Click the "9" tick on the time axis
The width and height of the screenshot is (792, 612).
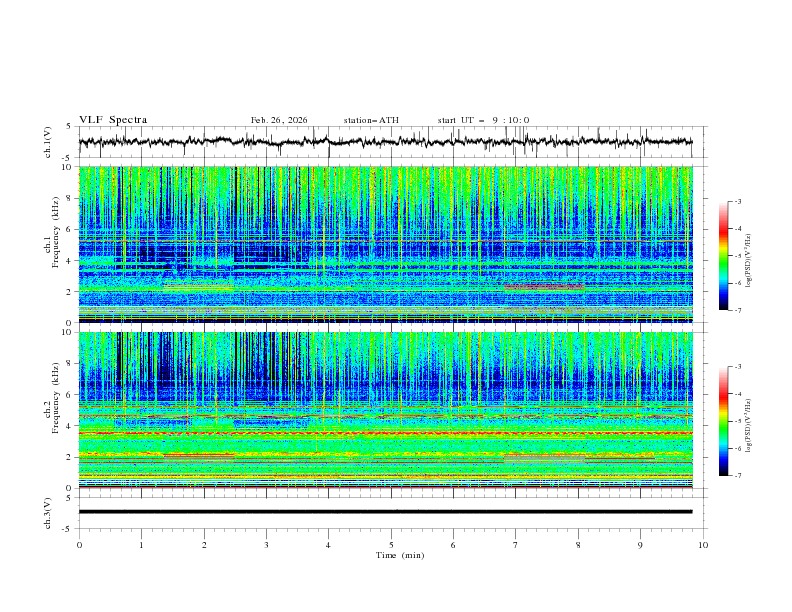(640, 545)
